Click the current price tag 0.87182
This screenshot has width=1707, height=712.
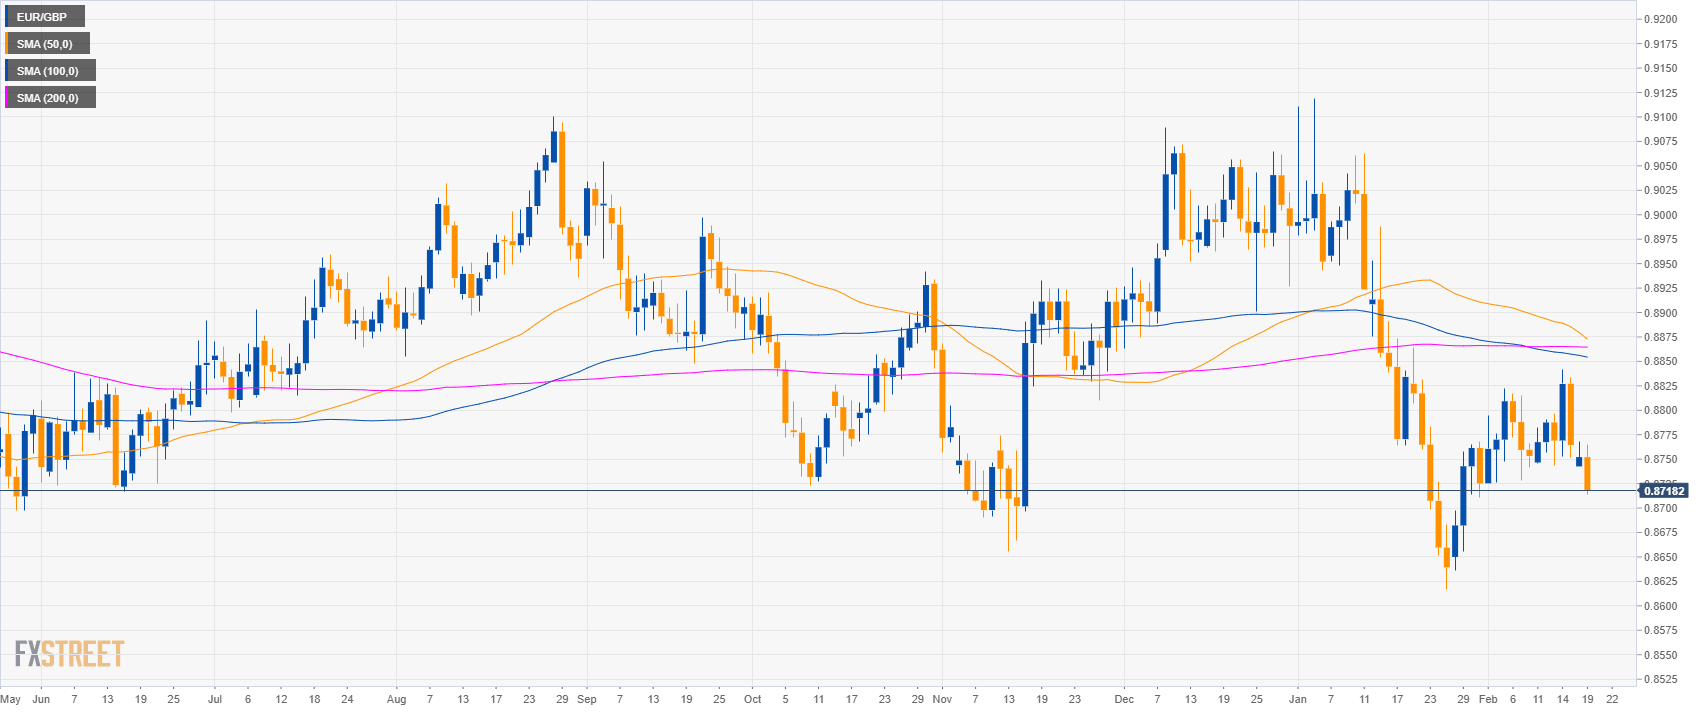(x=1662, y=491)
